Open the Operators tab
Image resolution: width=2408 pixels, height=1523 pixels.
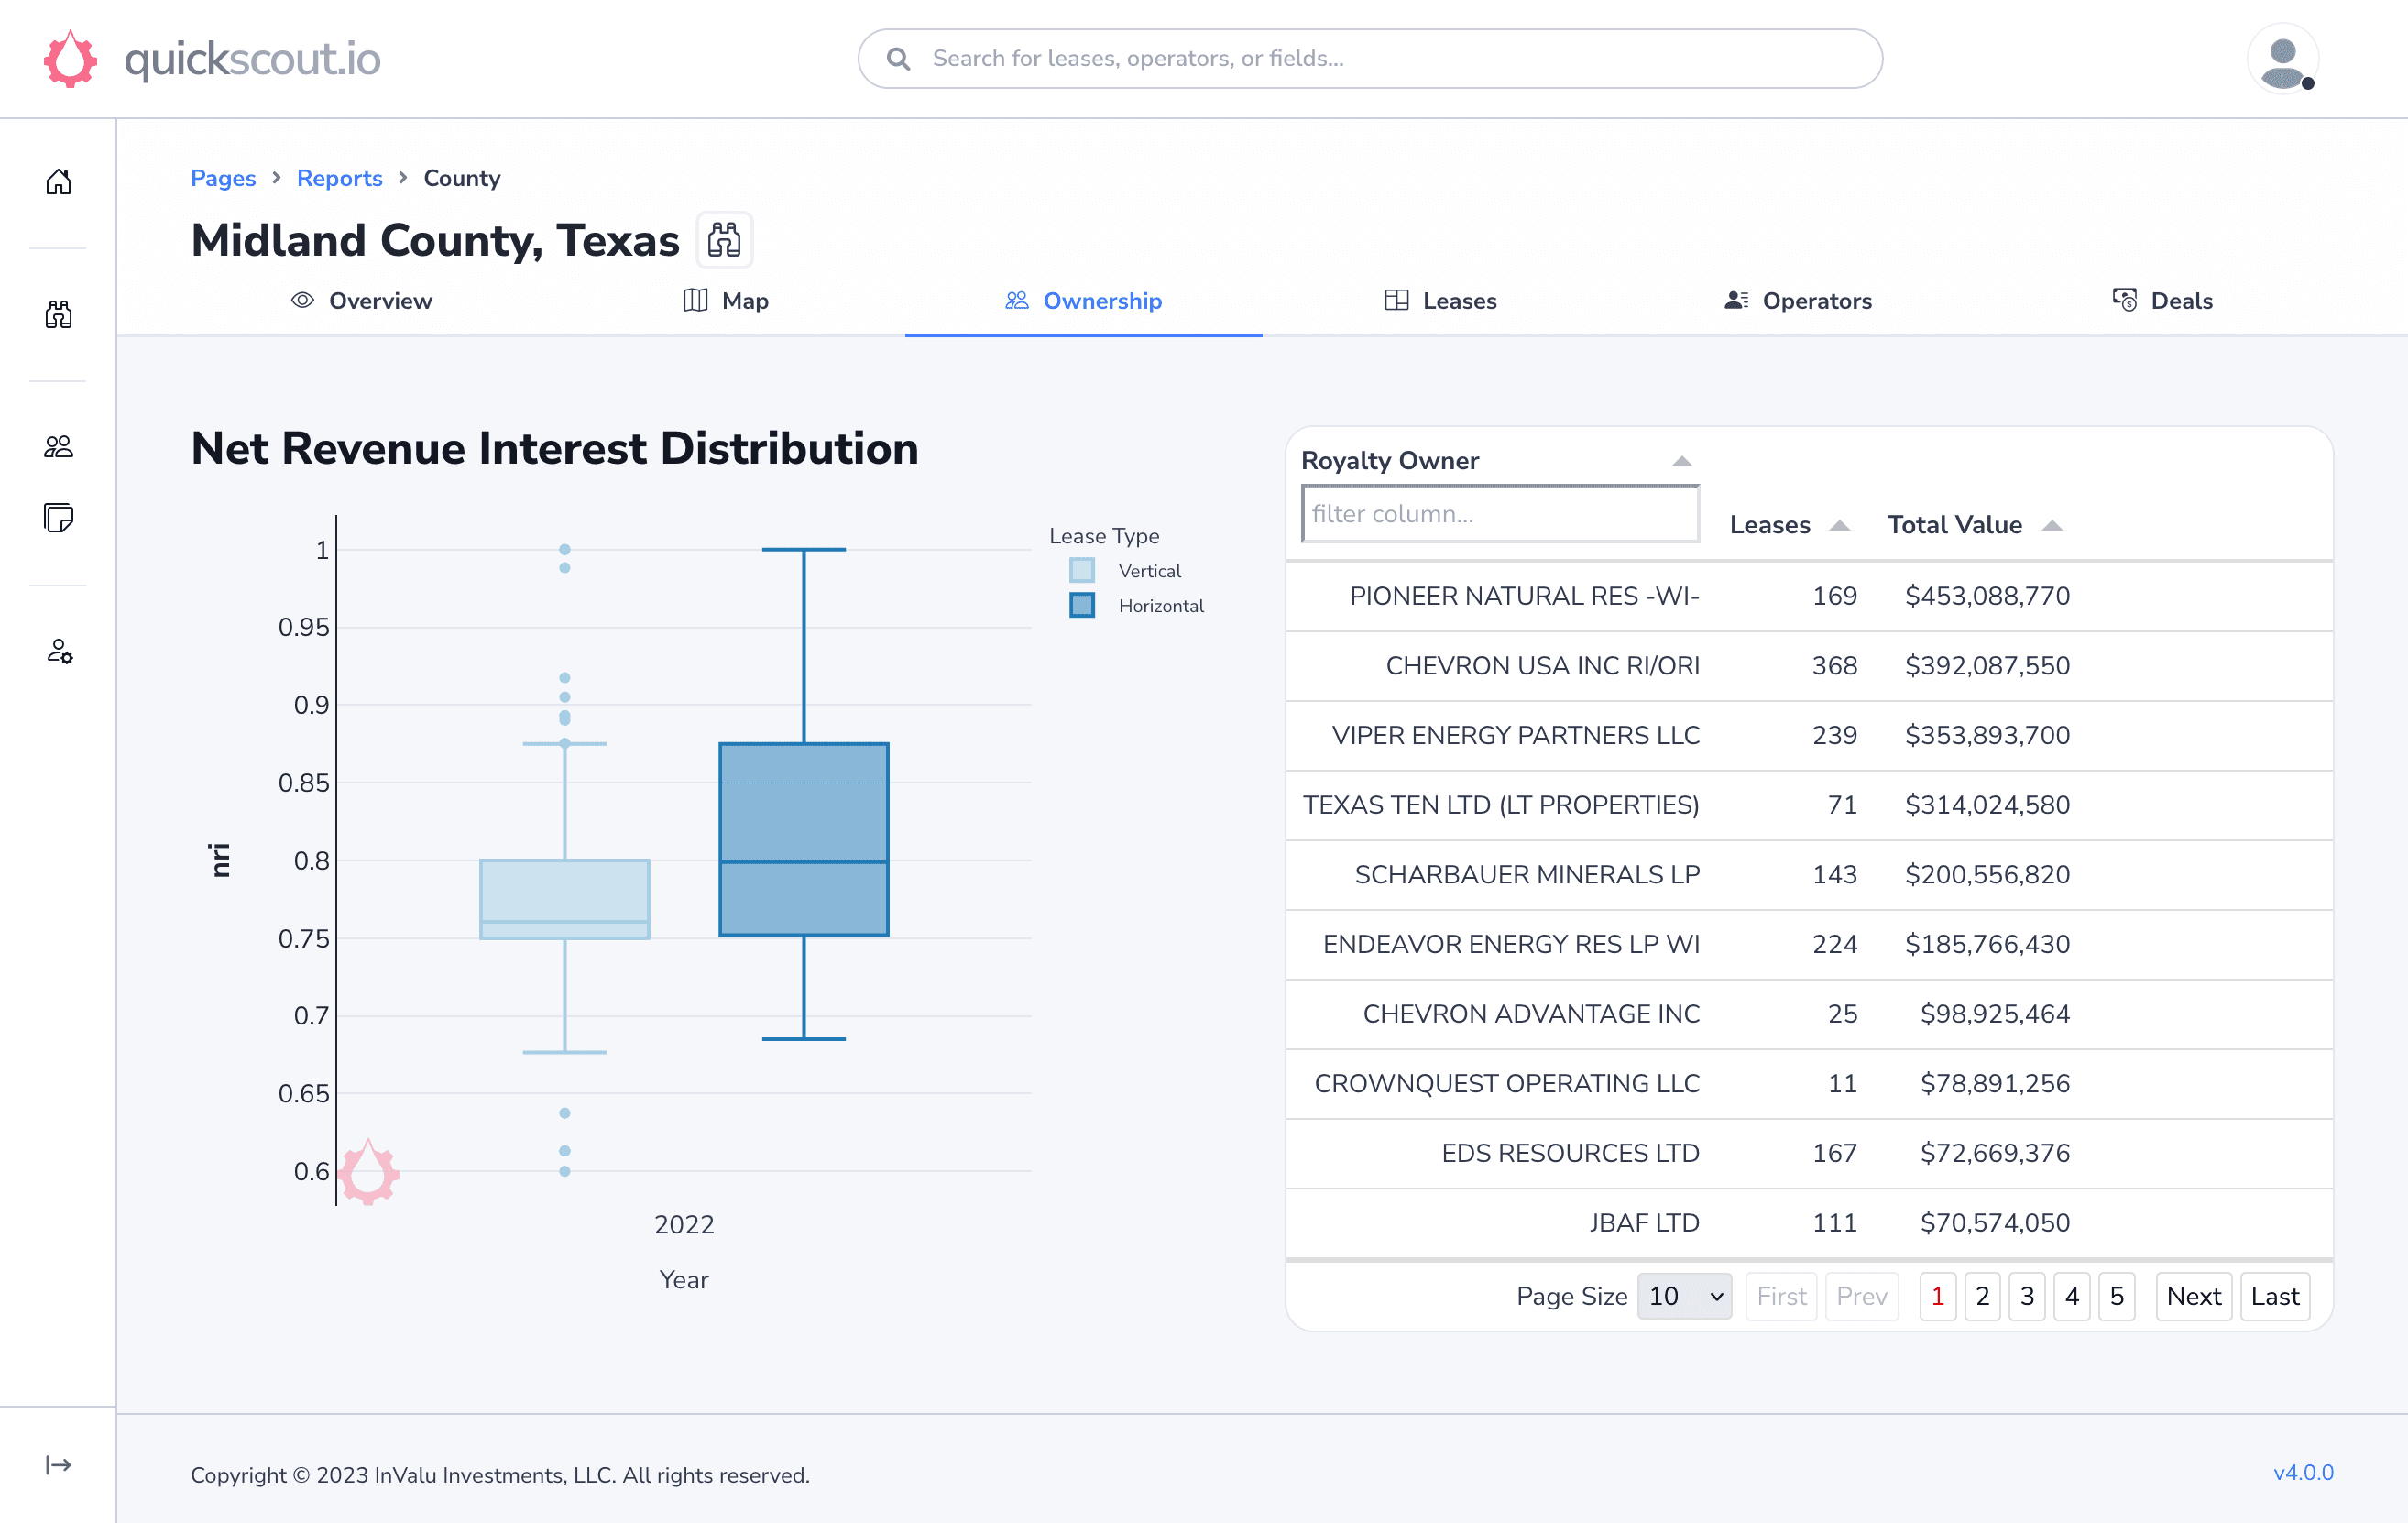tap(1797, 301)
